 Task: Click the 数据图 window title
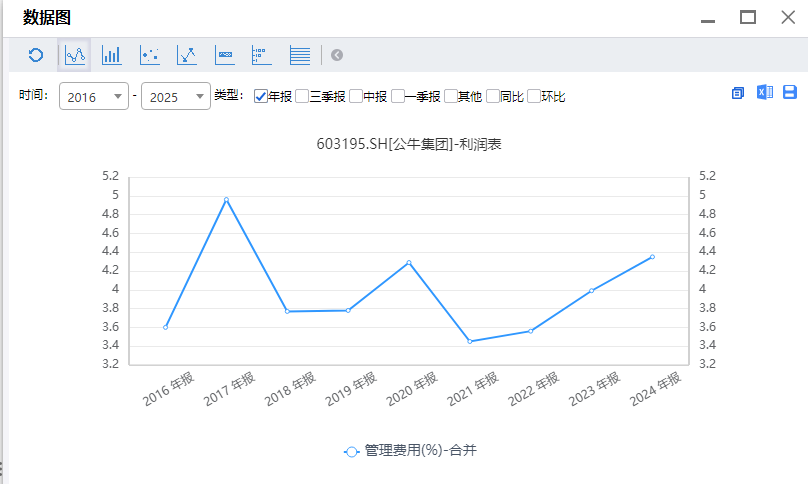pos(47,18)
